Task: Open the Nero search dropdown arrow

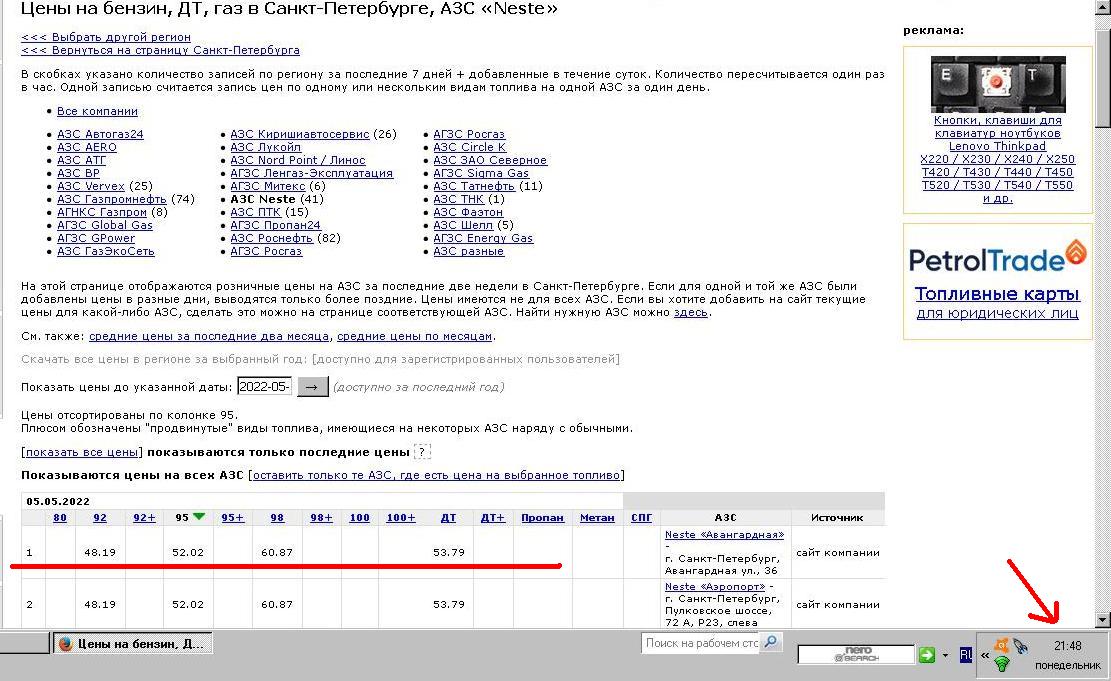Action: click(945, 655)
